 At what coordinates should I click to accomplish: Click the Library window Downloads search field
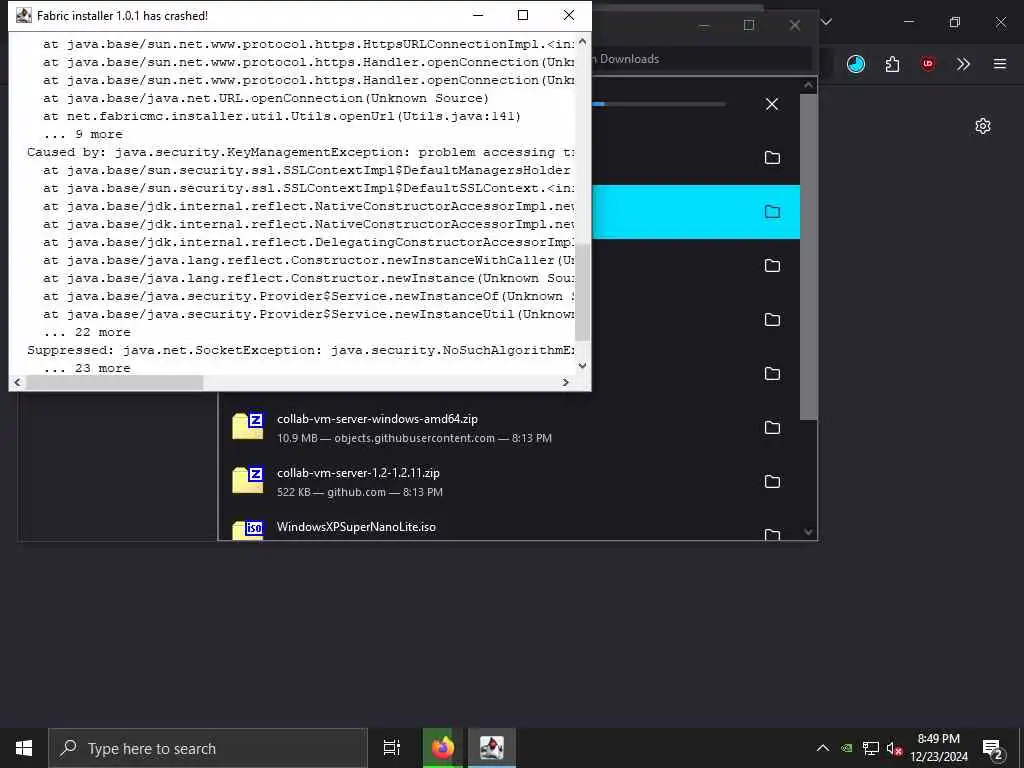701,59
